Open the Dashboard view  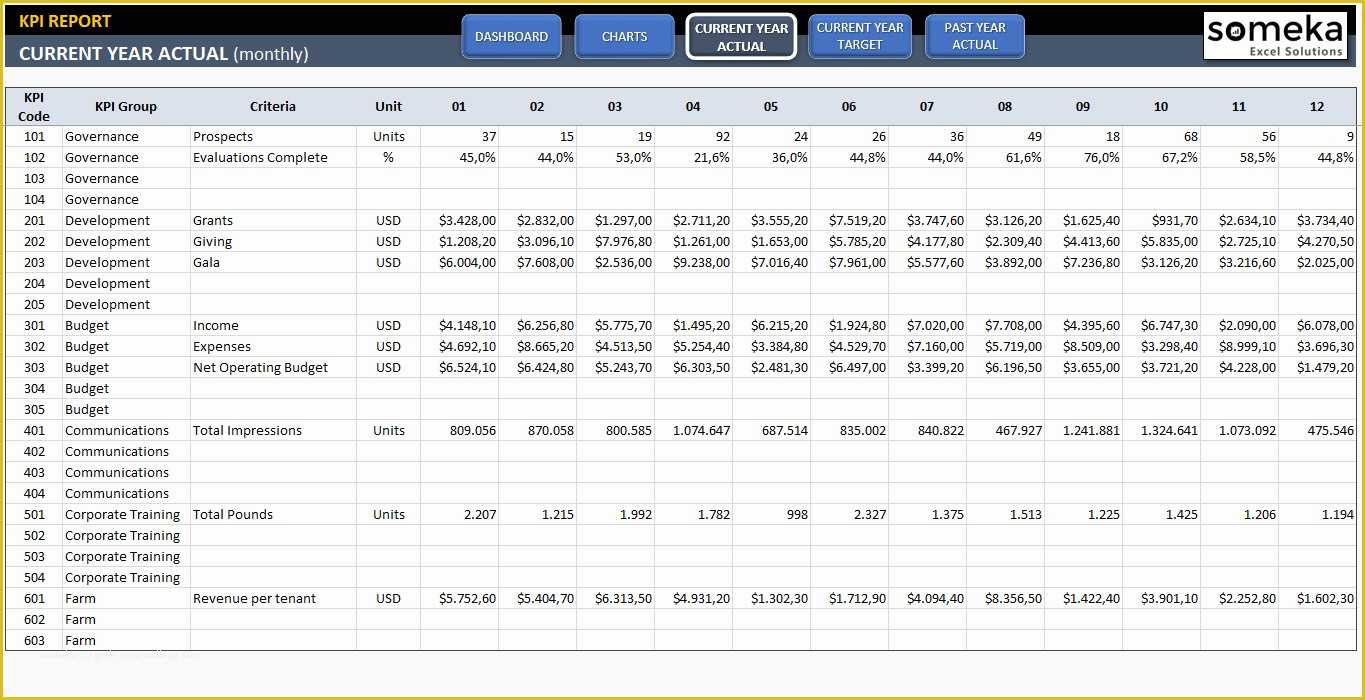tap(511, 37)
